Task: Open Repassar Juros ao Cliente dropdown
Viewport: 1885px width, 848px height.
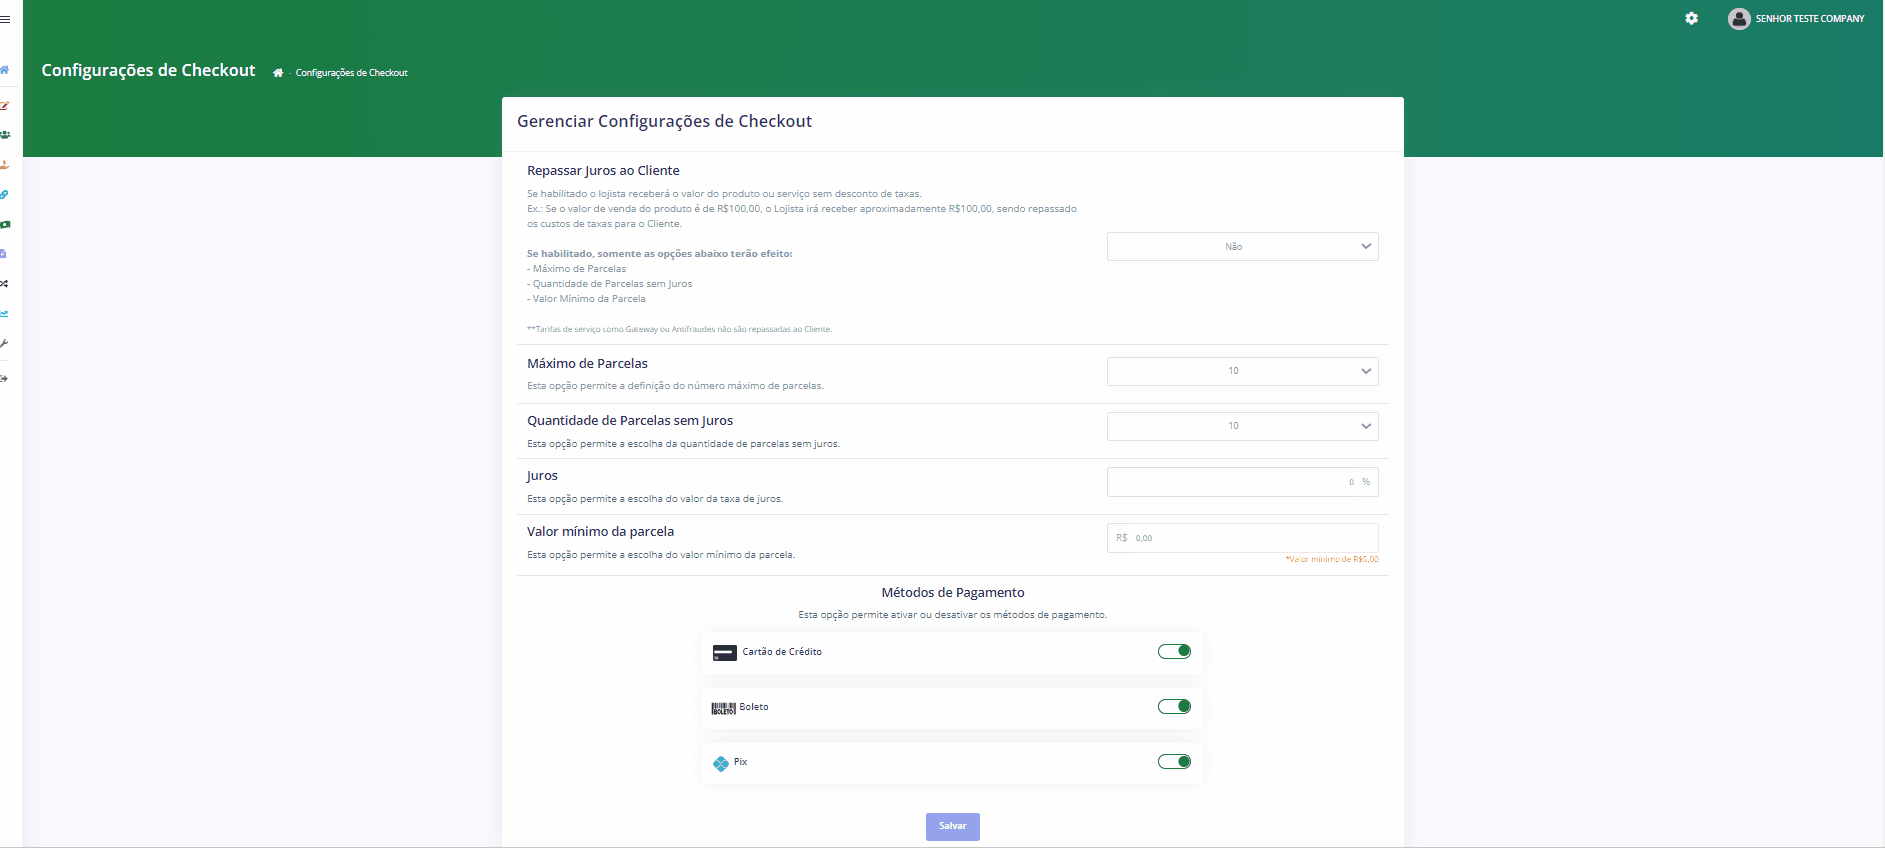Action: pyautogui.click(x=1242, y=246)
